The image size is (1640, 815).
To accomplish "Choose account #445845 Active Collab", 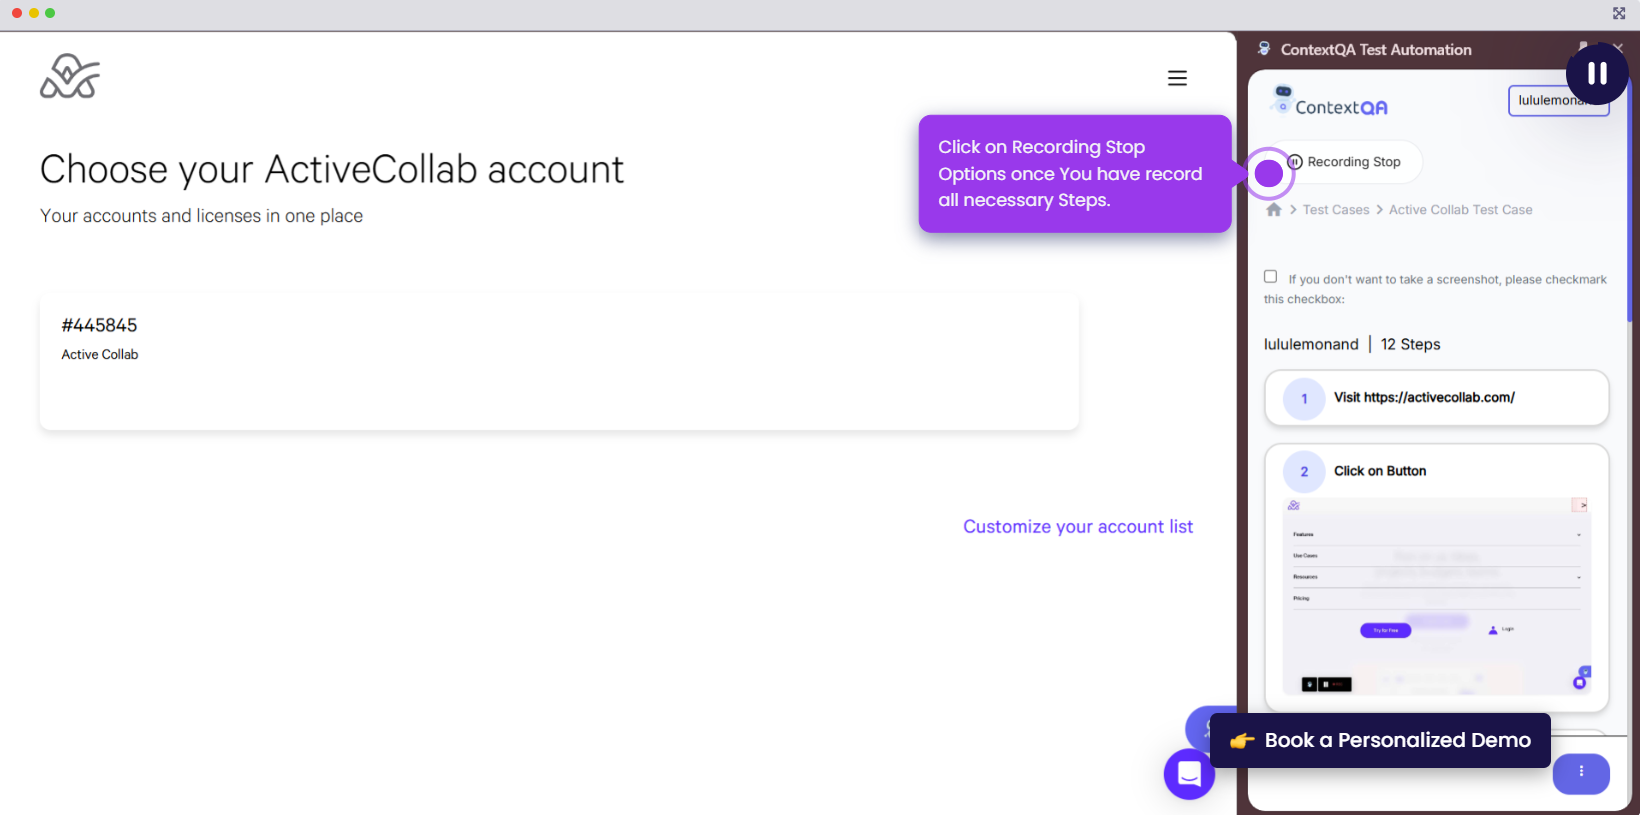I will click(x=559, y=362).
